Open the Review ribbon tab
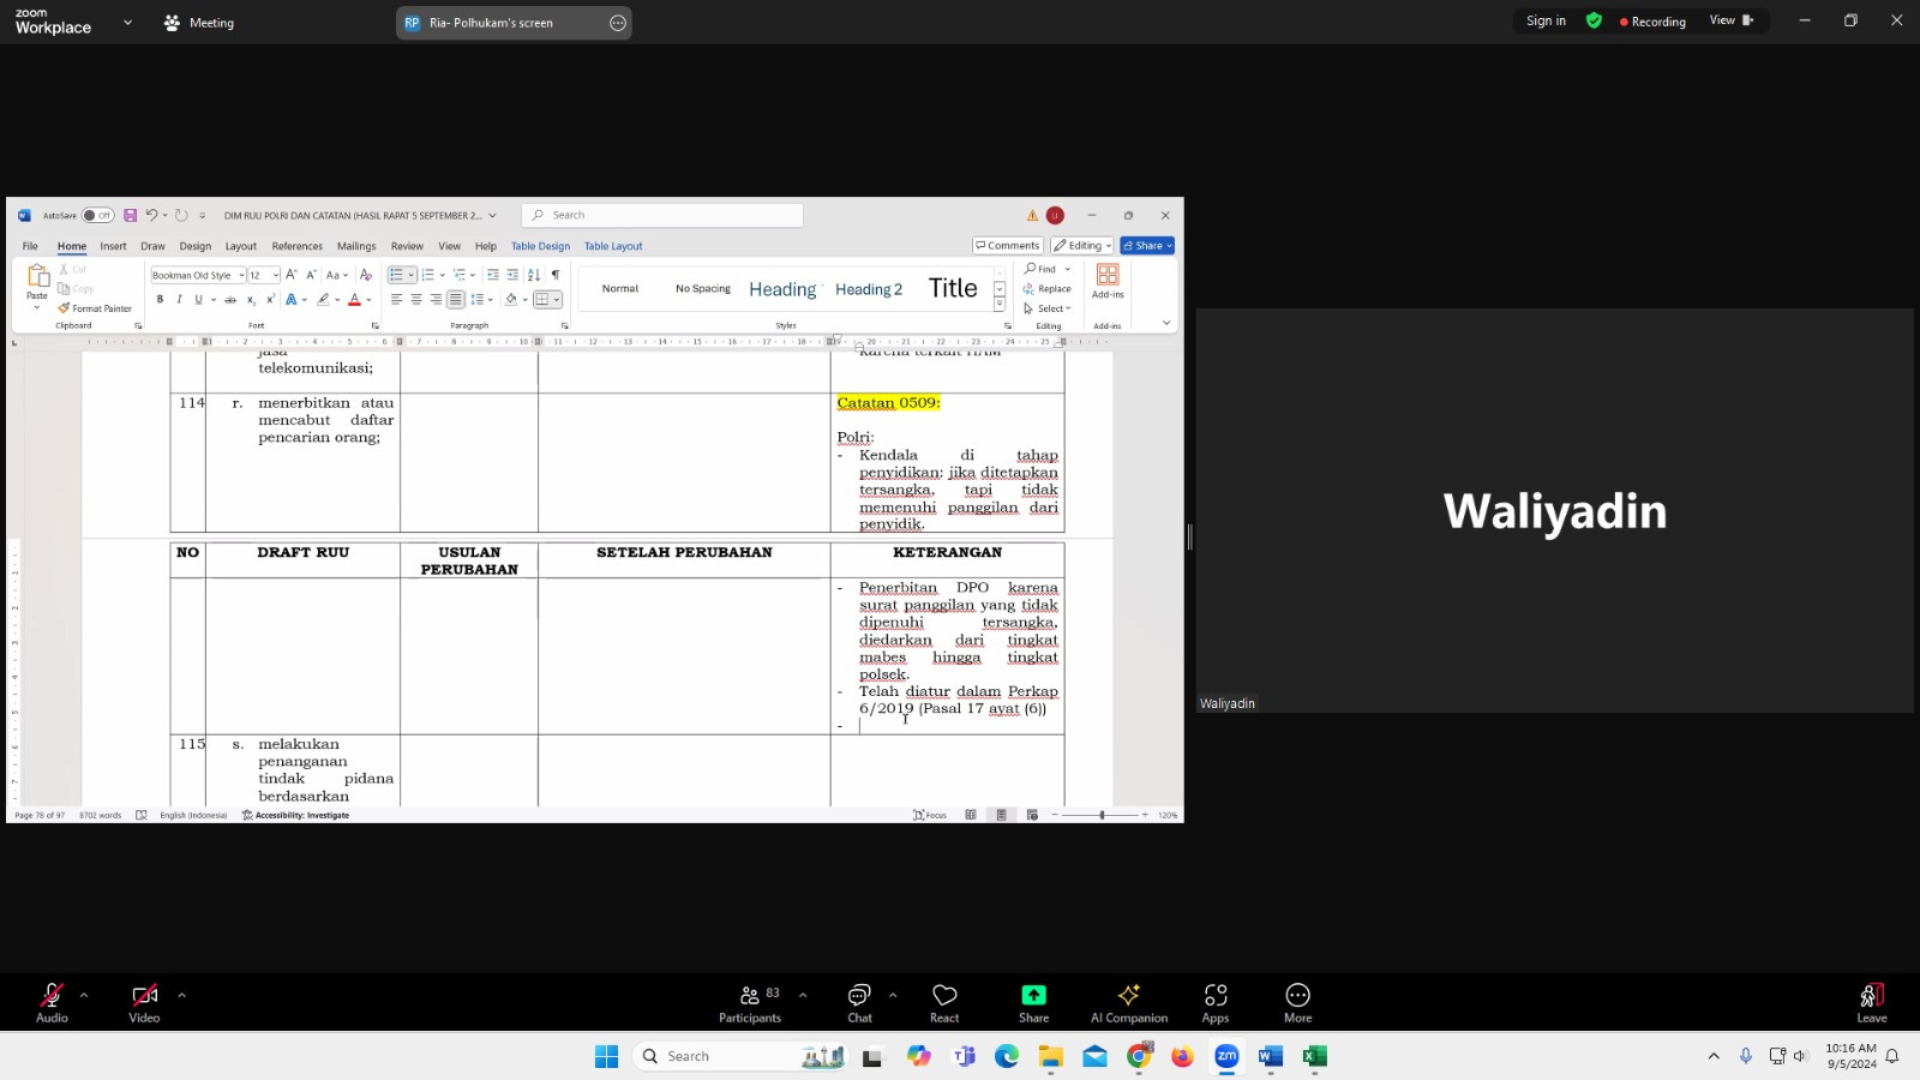Screen dimensions: 1920x1080 pos(407,246)
